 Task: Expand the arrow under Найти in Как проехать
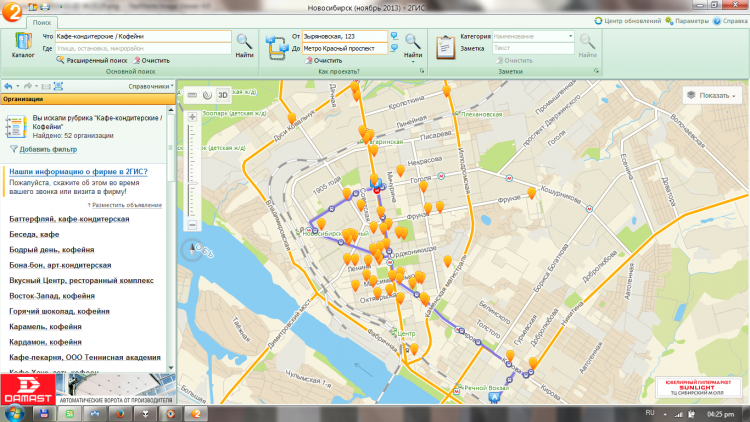[412, 62]
